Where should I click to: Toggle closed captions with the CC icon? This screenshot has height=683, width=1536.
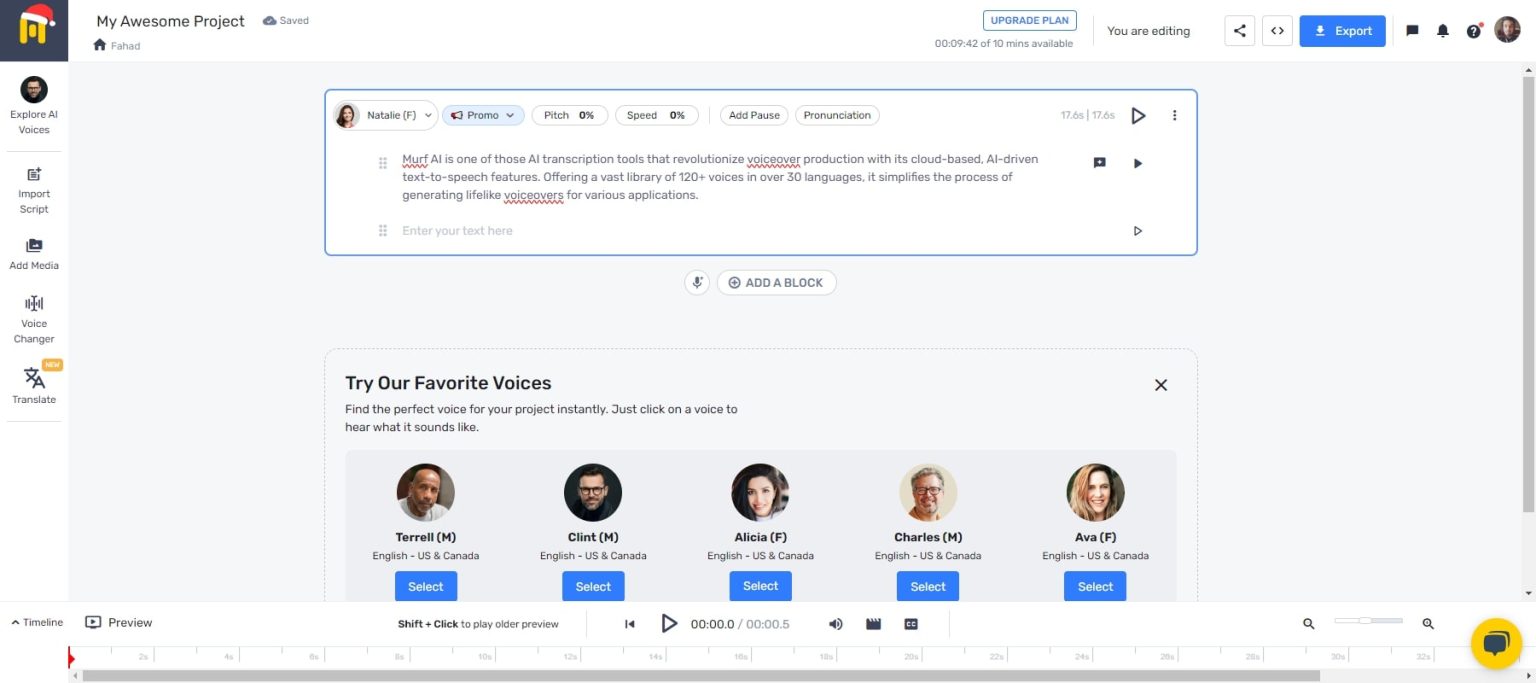click(910, 623)
